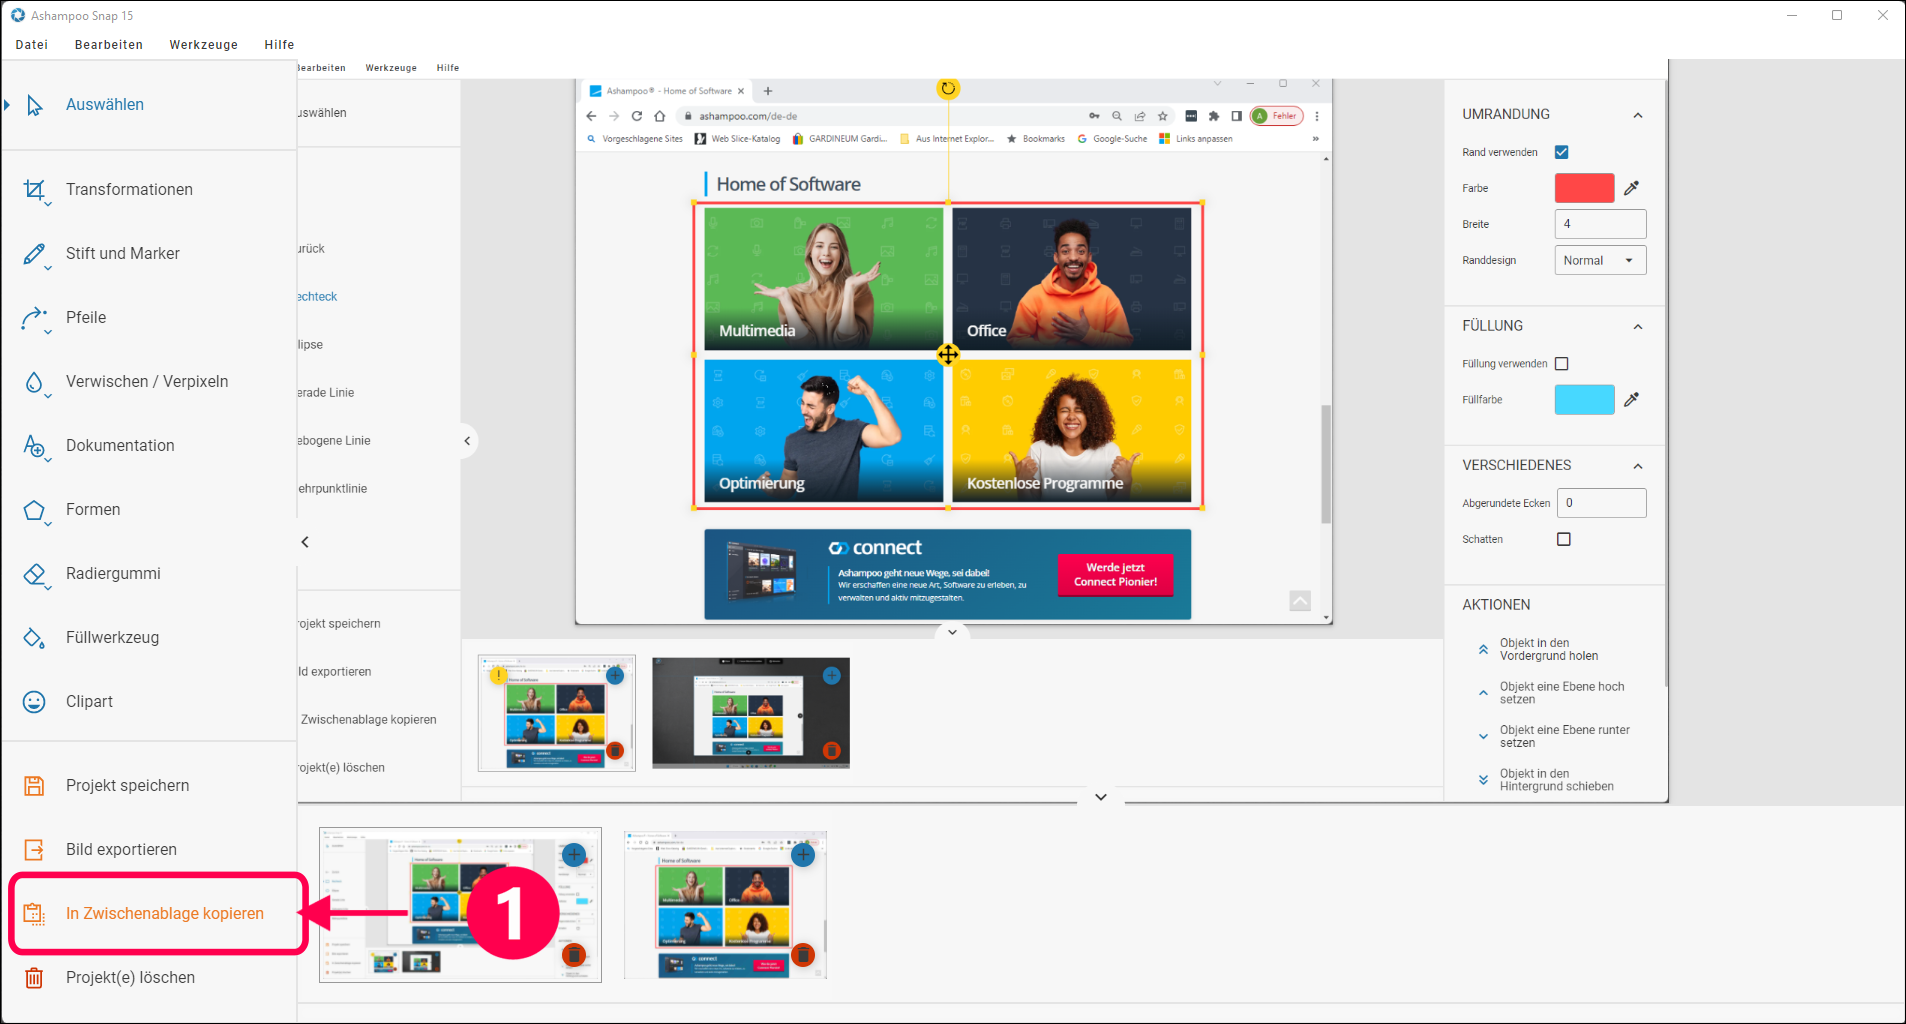
Task: Open the red Farbe border color swatch
Action: click(1584, 188)
